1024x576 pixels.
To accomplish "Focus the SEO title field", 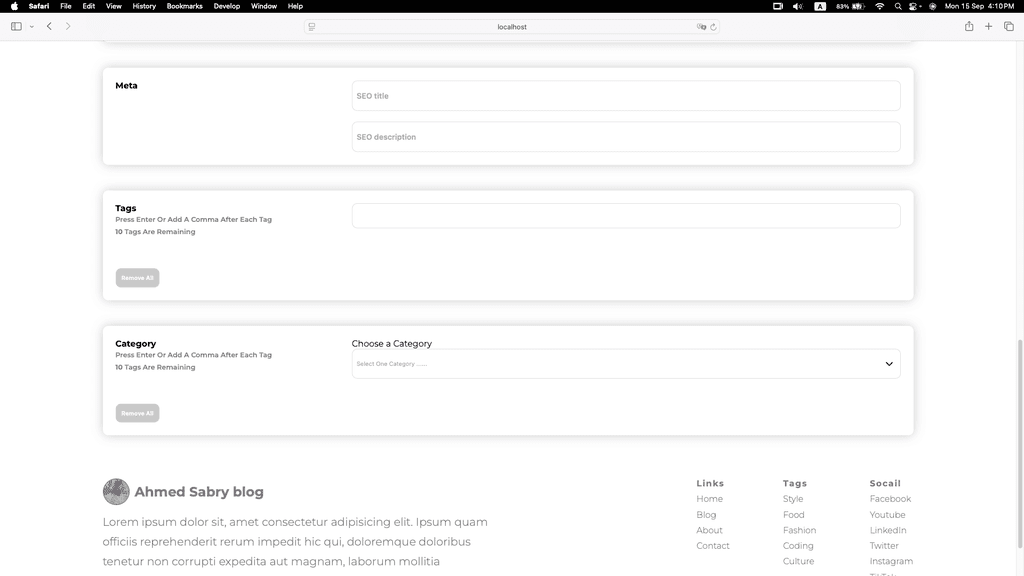I will [626, 96].
